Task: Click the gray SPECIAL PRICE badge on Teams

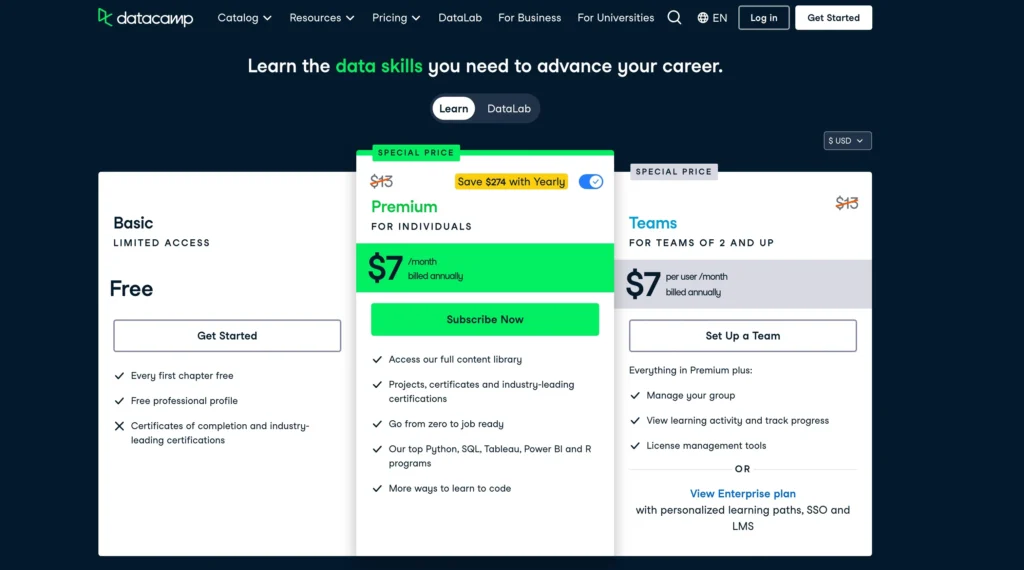Action: pos(673,171)
